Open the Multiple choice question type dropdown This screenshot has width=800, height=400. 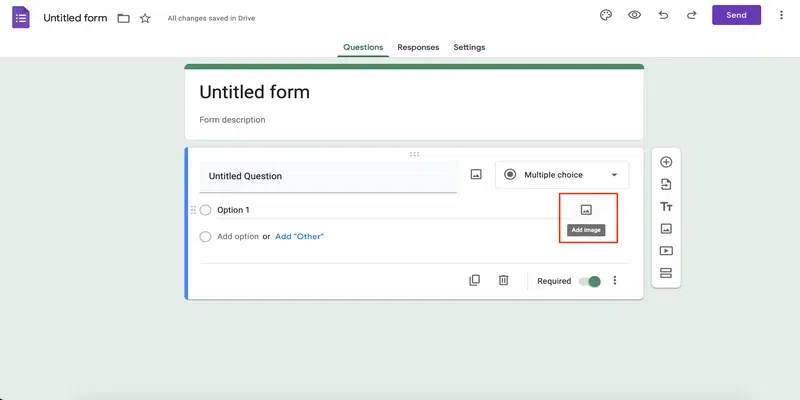[562, 175]
